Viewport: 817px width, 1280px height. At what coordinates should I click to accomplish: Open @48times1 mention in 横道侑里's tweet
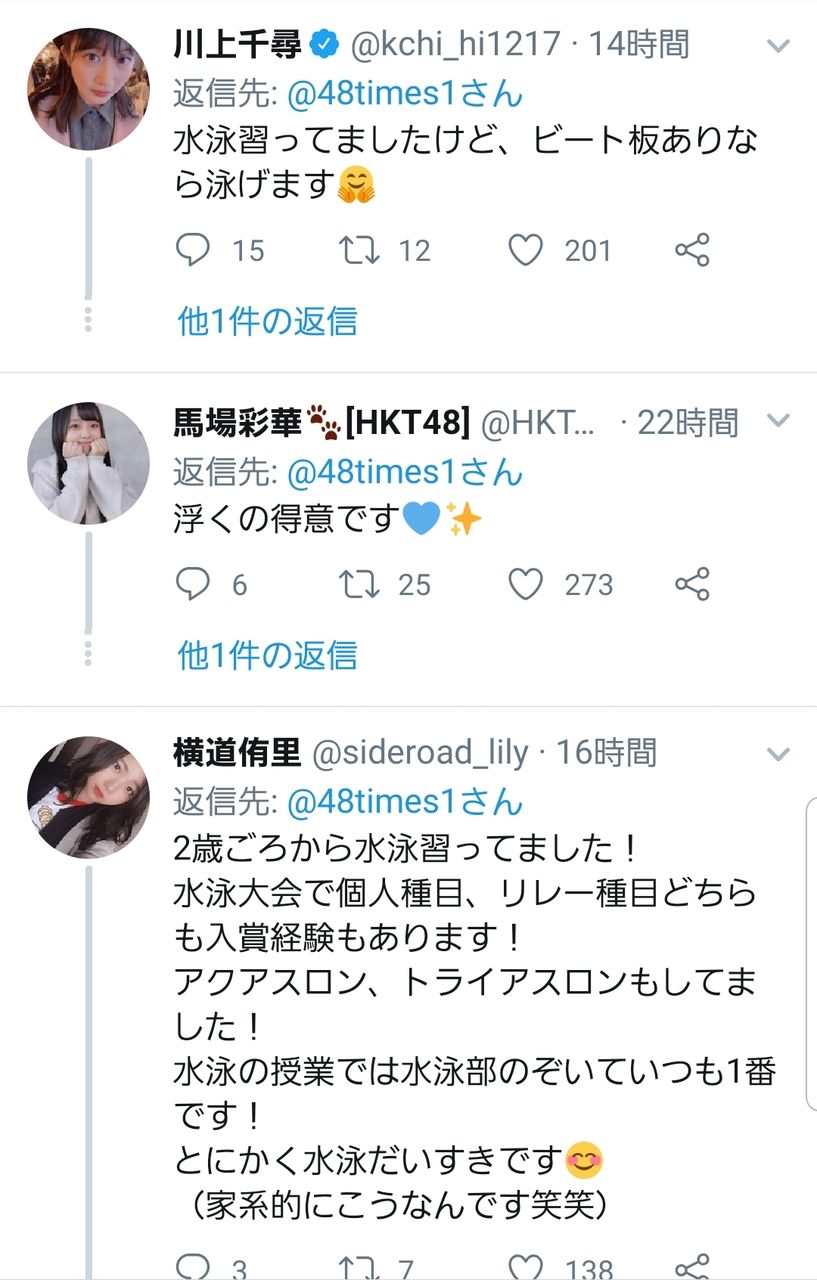coord(388,801)
